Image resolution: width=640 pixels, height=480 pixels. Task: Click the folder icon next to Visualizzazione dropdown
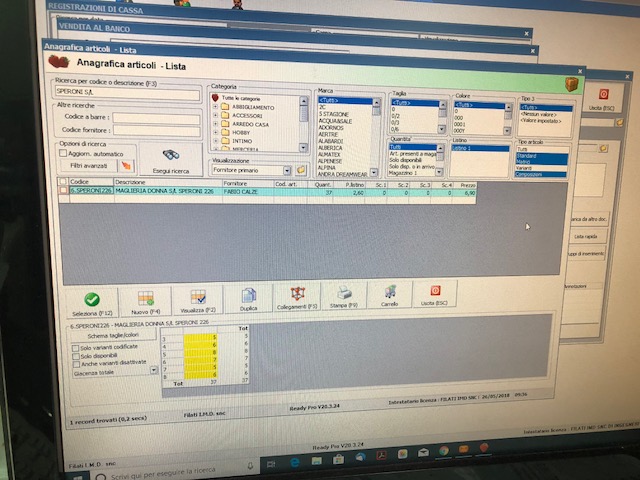(301, 169)
